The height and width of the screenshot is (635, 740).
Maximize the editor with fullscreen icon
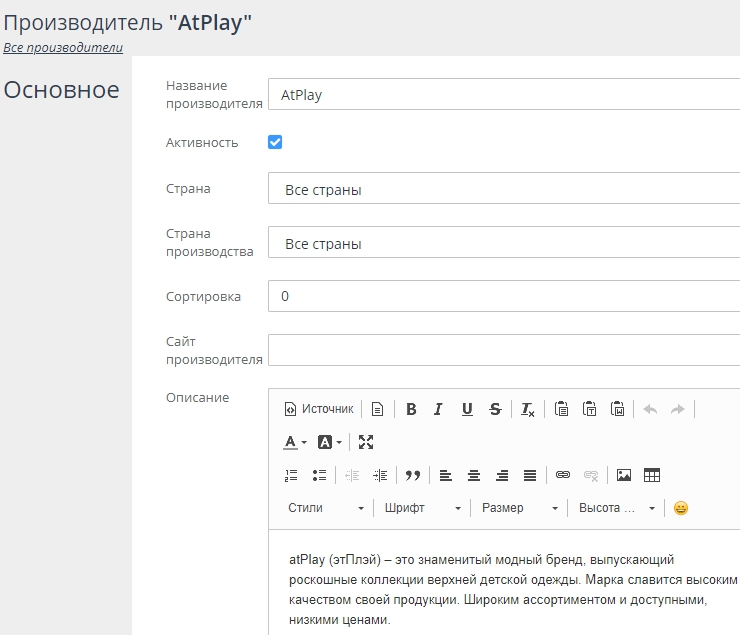[365, 442]
